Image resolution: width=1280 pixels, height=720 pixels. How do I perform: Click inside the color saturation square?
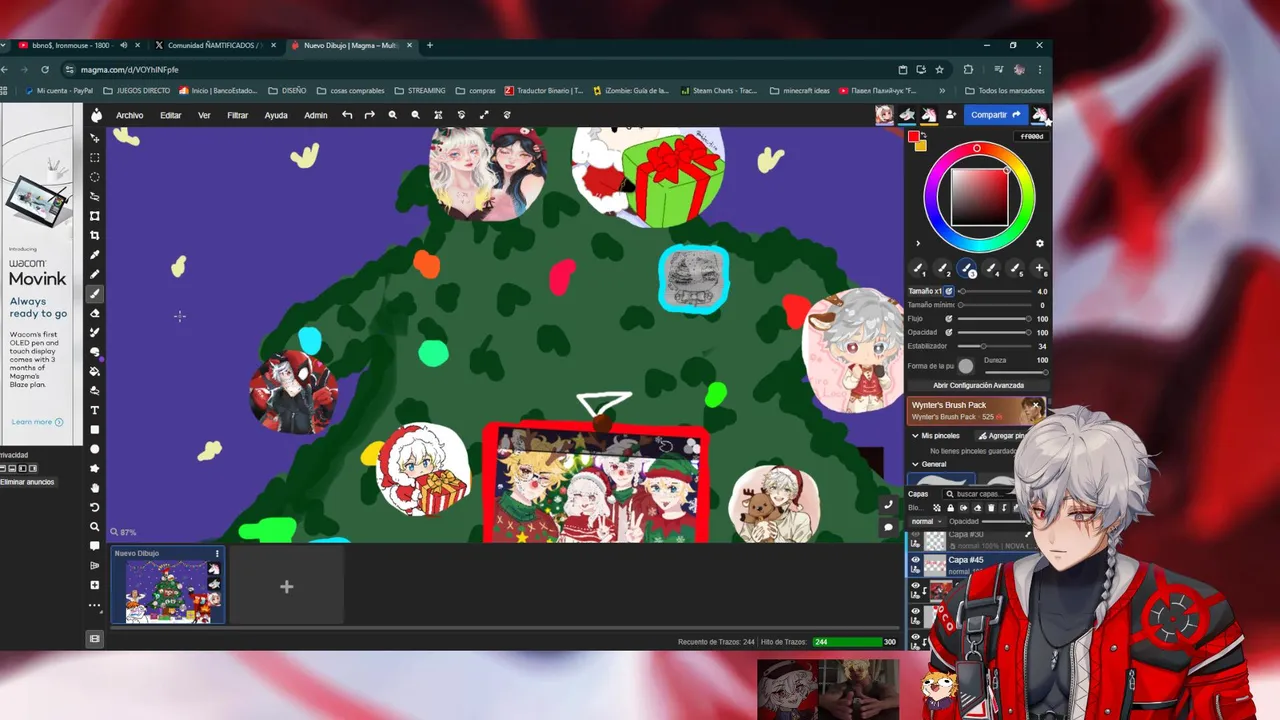pos(978,197)
